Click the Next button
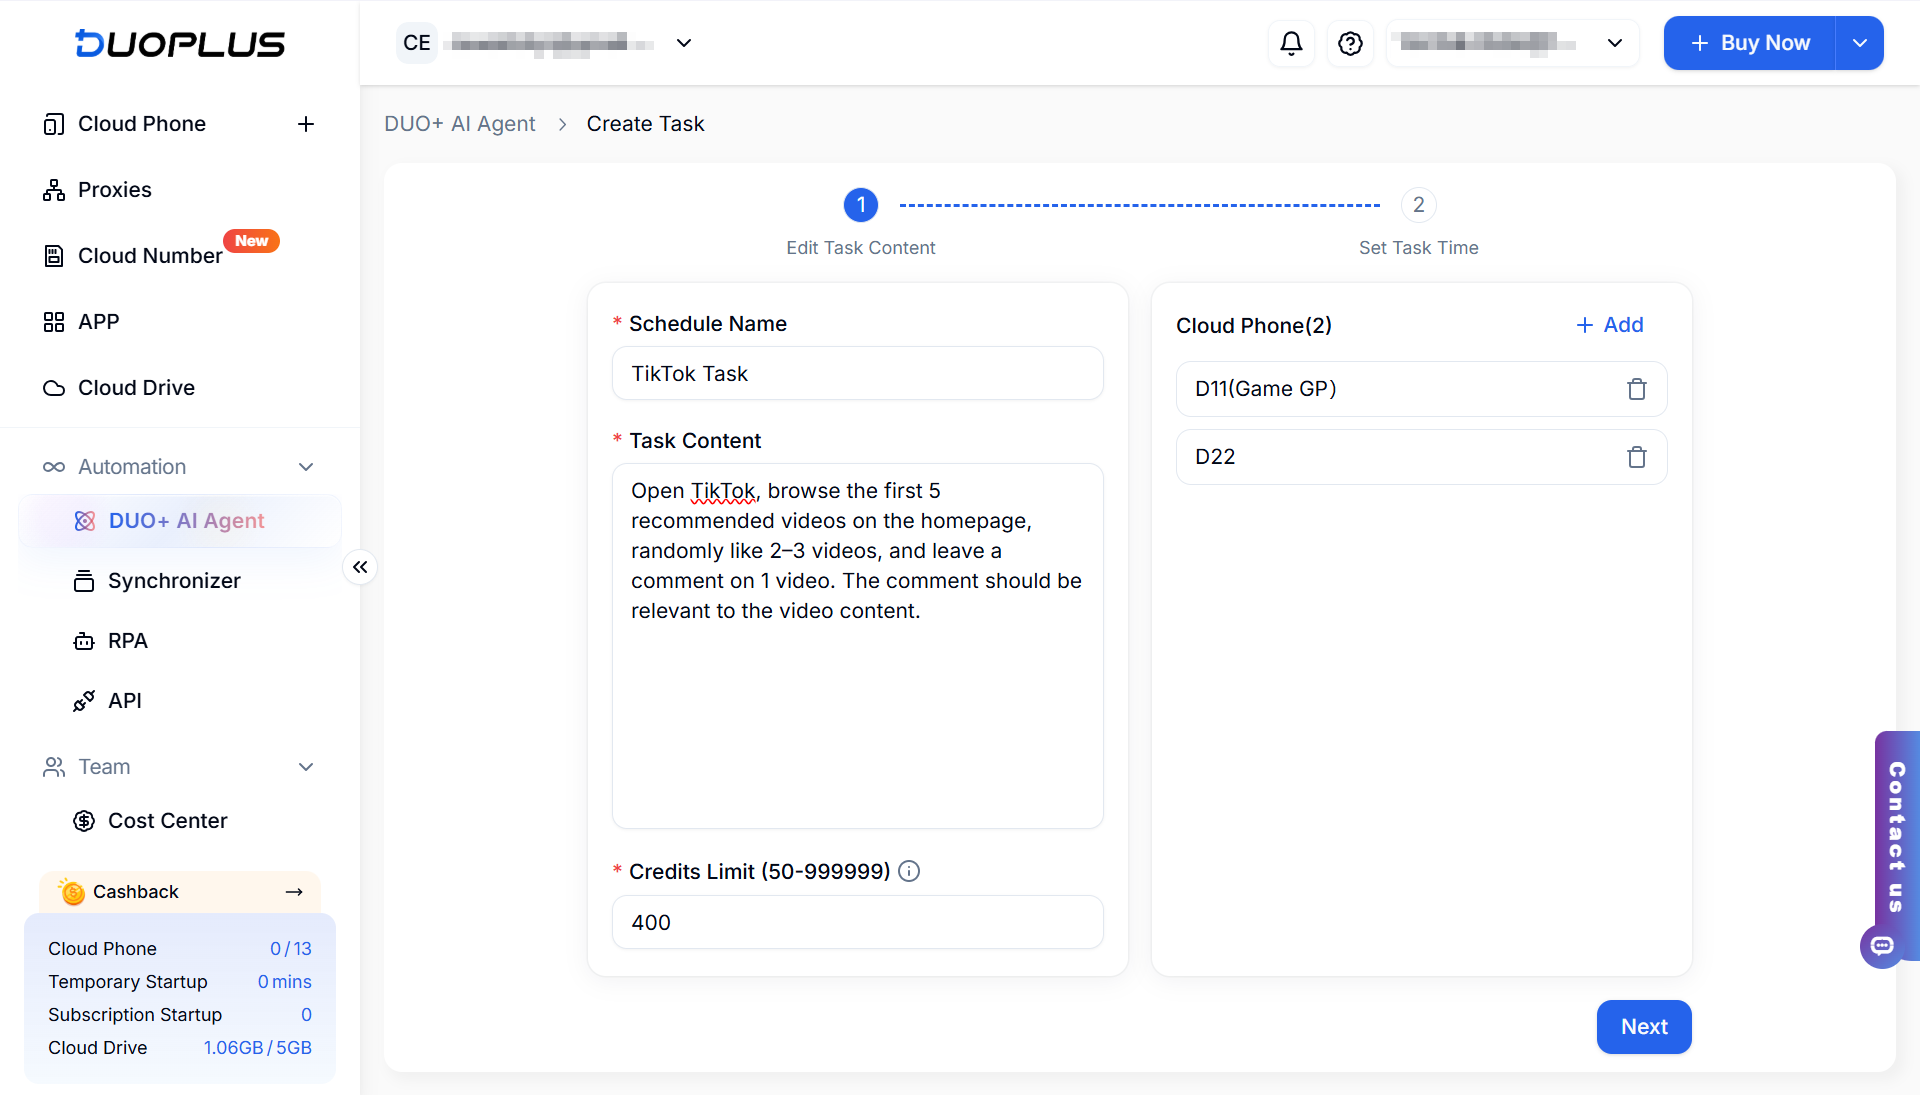Screen dimensions: 1920x1095 coord(1644,1027)
